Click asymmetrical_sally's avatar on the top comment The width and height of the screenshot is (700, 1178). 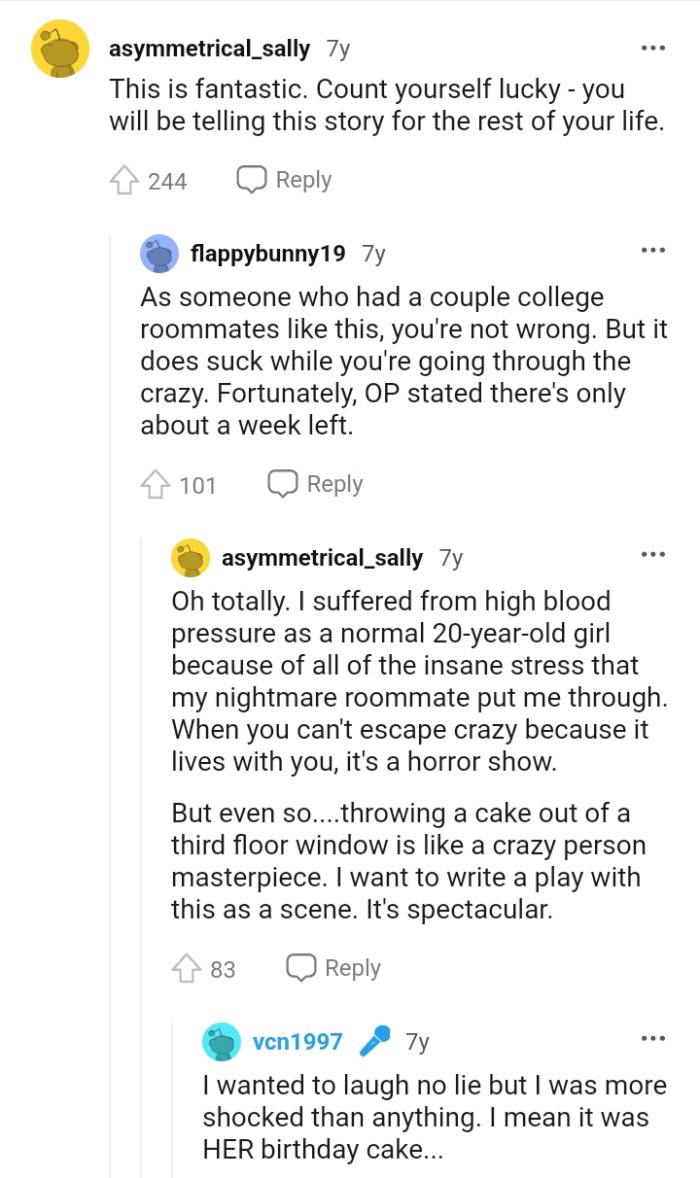pyautogui.click(x=60, y=47)
